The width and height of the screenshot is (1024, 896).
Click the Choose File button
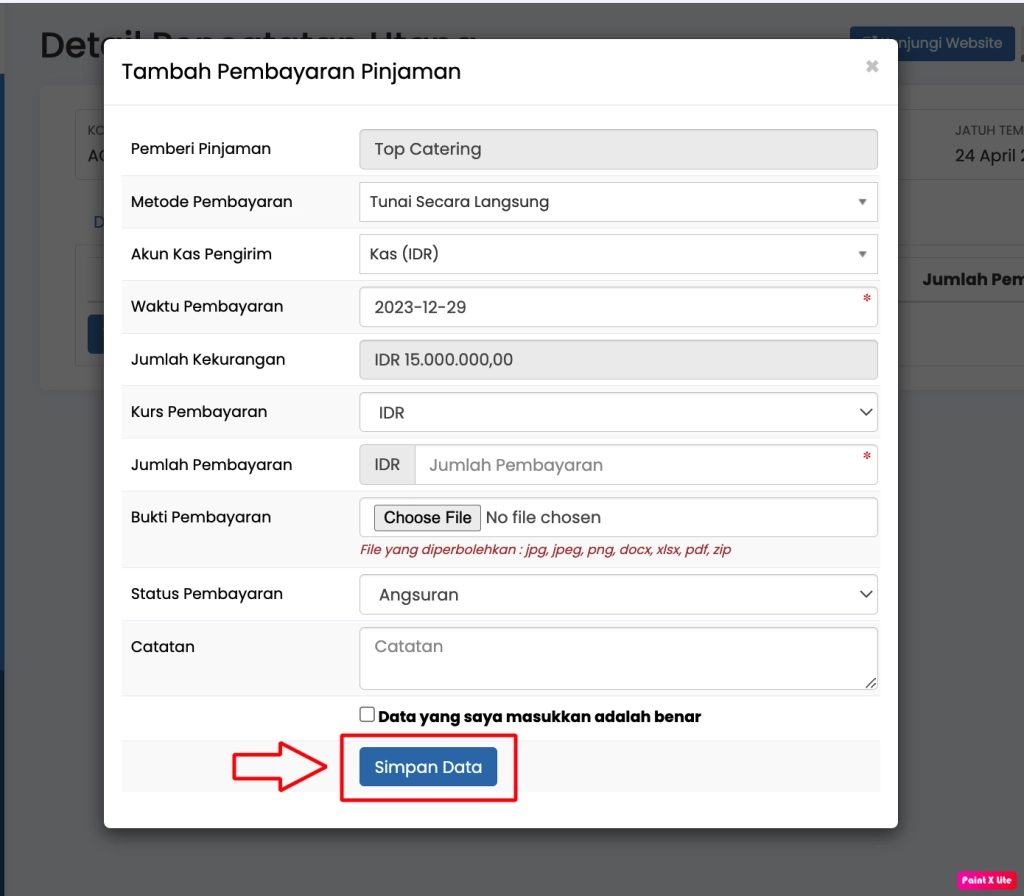pos(427,517)
